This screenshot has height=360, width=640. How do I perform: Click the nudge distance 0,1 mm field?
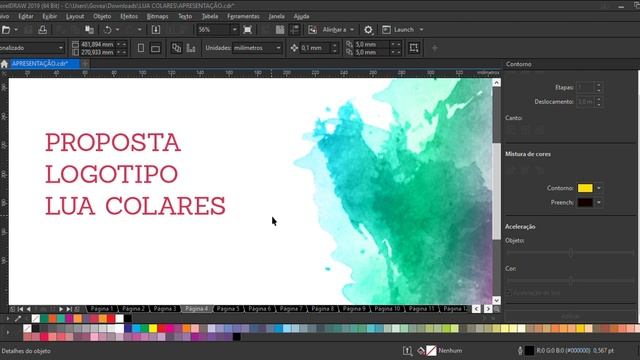(315, 48)
